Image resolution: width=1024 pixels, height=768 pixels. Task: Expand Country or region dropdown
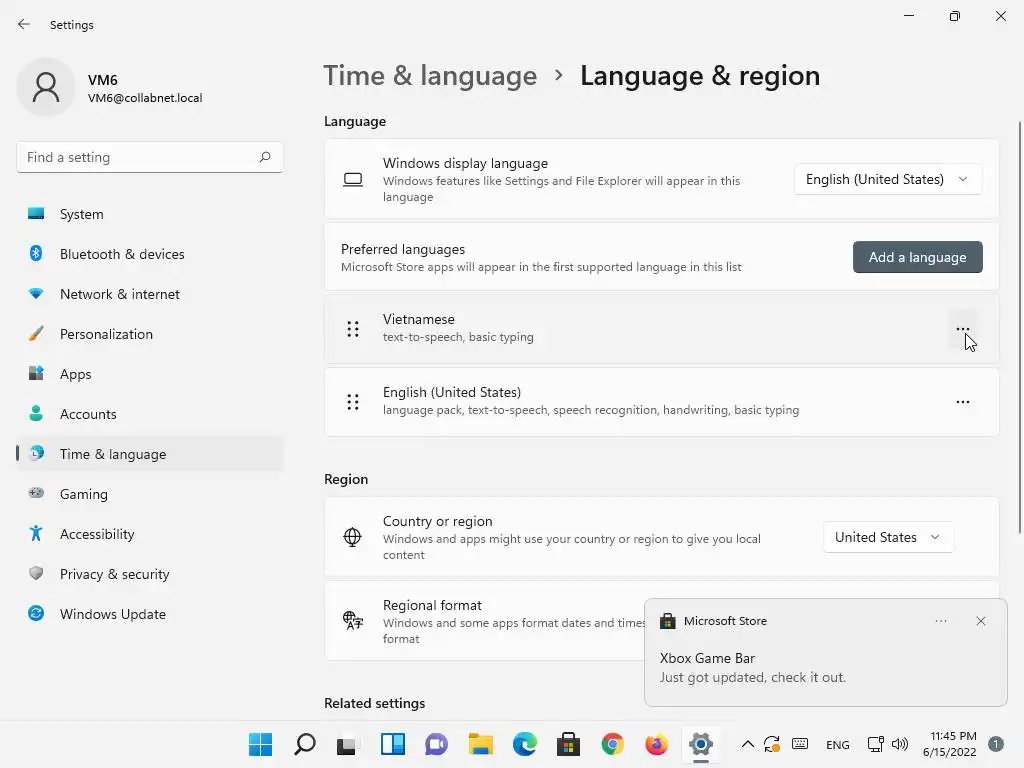tap(888, 537)
